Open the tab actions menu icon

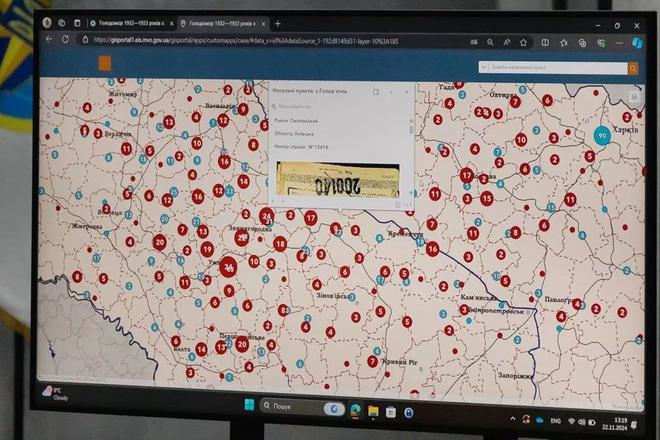click(77, 23)
